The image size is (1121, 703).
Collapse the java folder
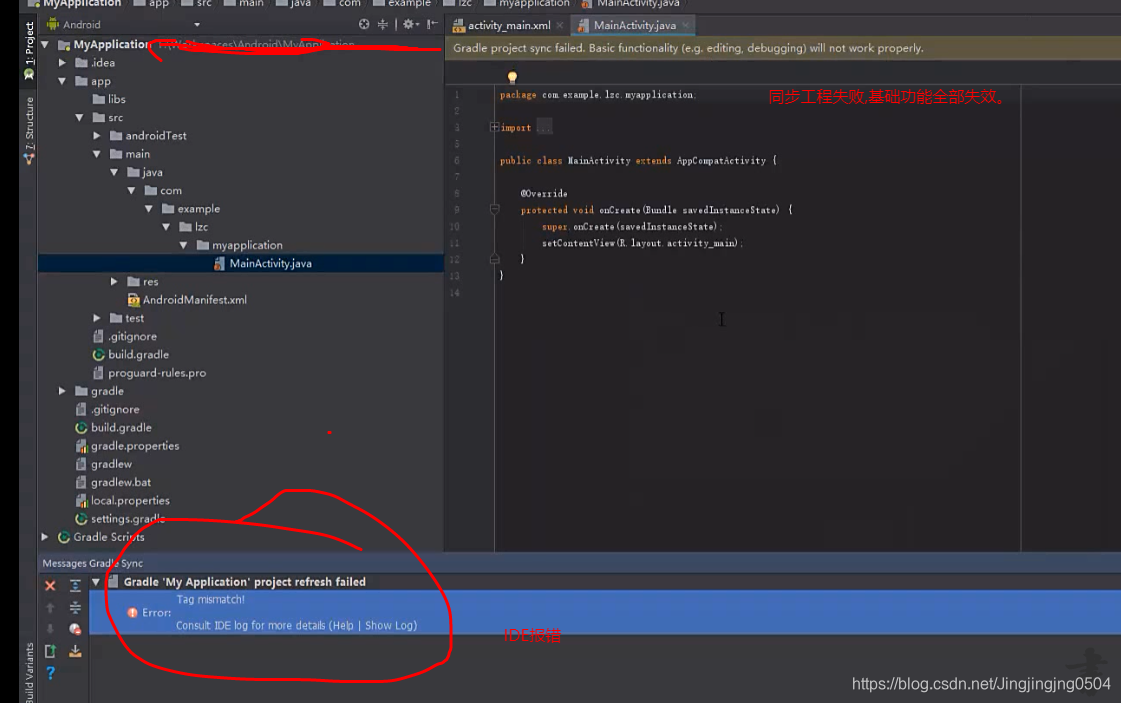pyautogui.click(x=114, y=172)
